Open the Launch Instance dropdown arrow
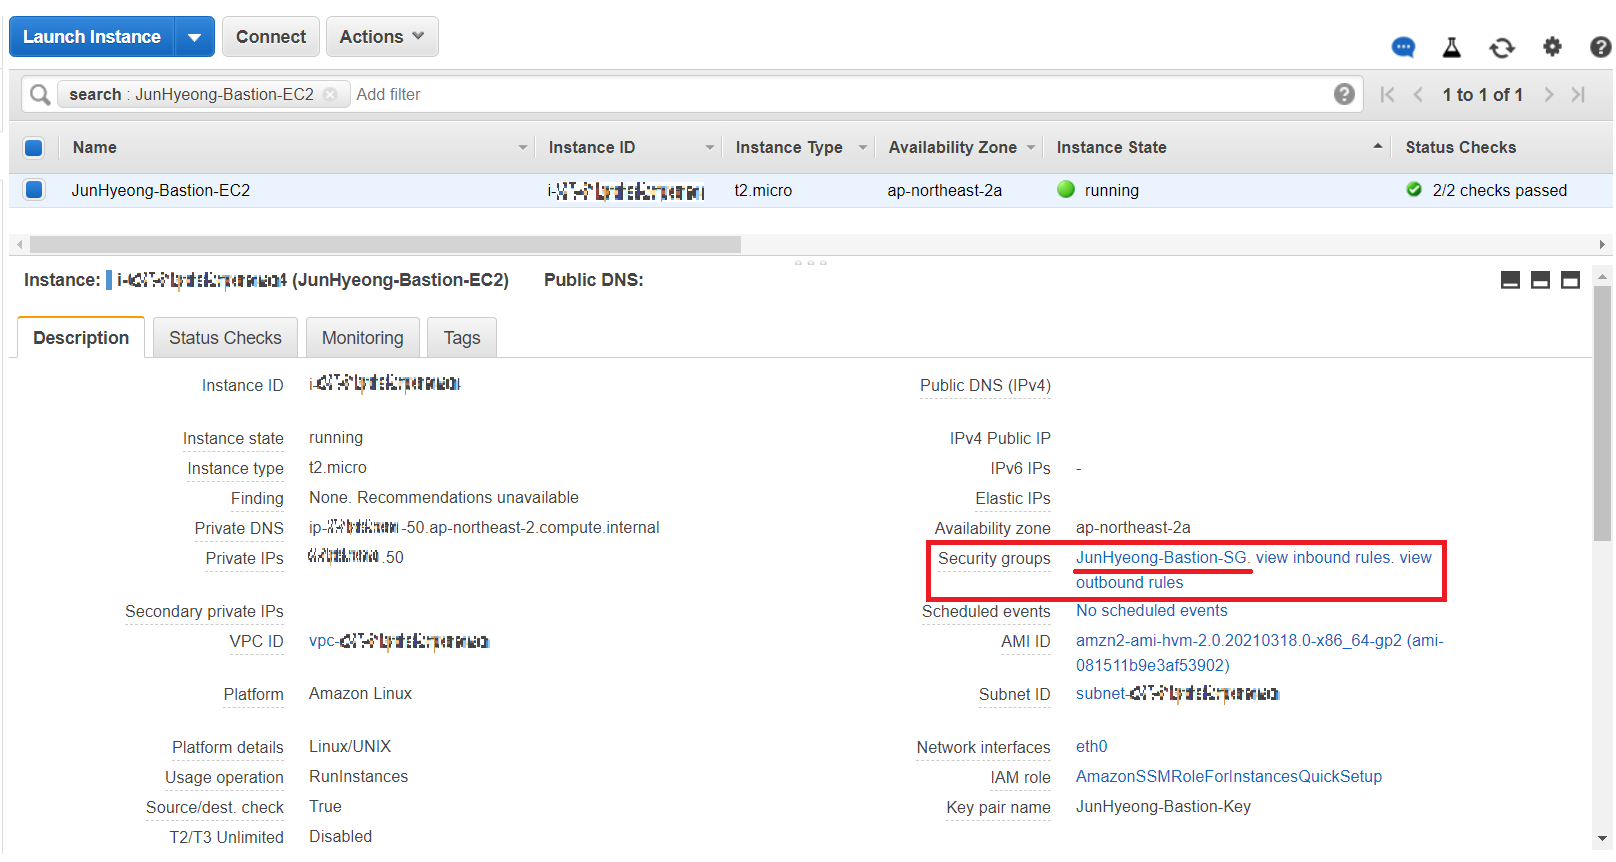The height and width of the screenshot is (862, 1616). pos(195,37)
